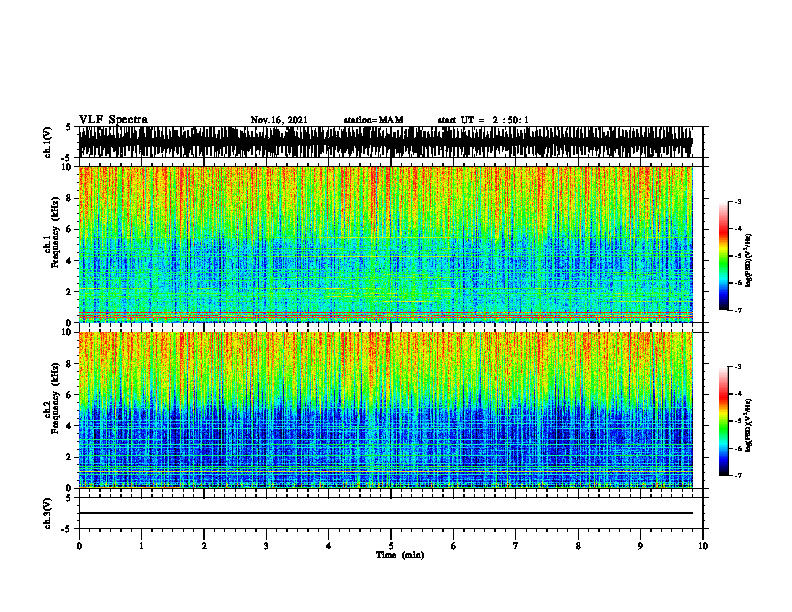Click the "station=MAM" header label
Screen dimensions: 792x612
[373, 120]
